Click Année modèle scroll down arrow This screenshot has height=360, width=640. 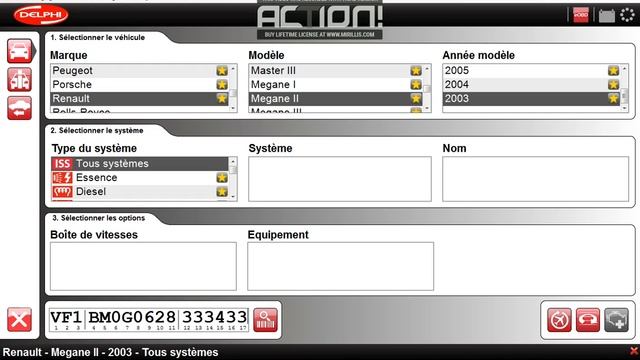[624, 108]
